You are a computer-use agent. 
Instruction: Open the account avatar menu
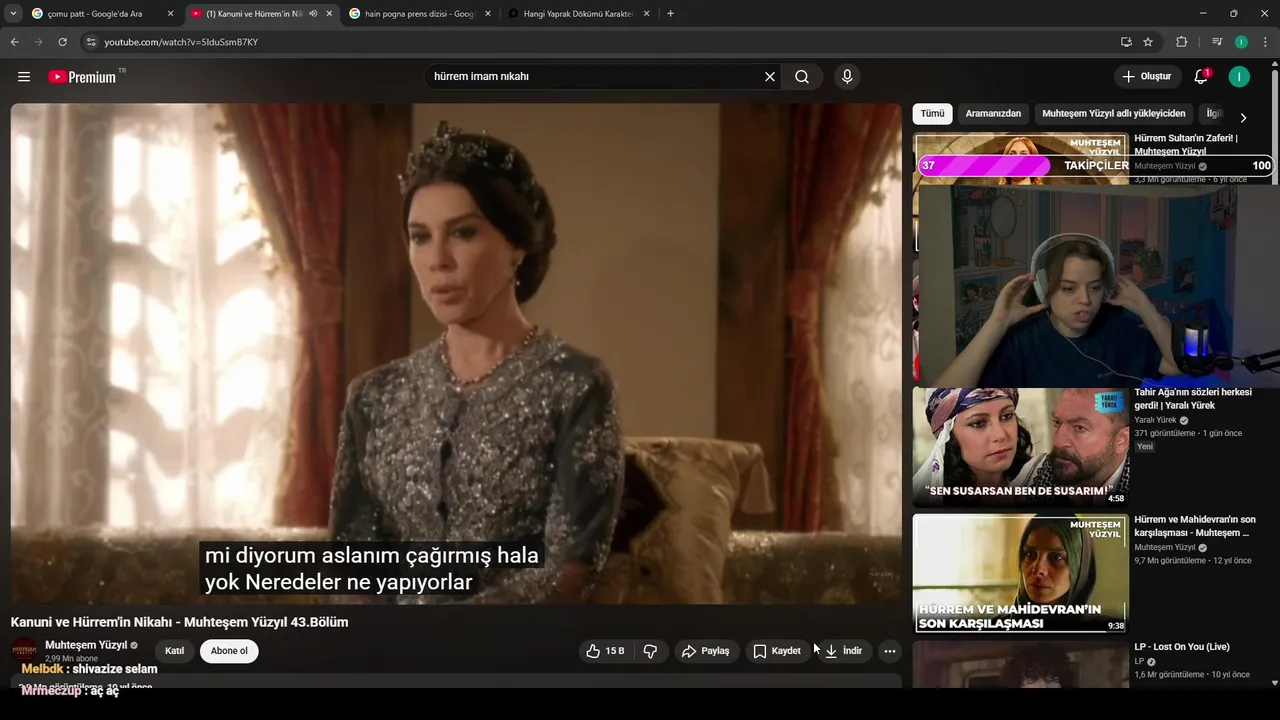point(1239,77)
